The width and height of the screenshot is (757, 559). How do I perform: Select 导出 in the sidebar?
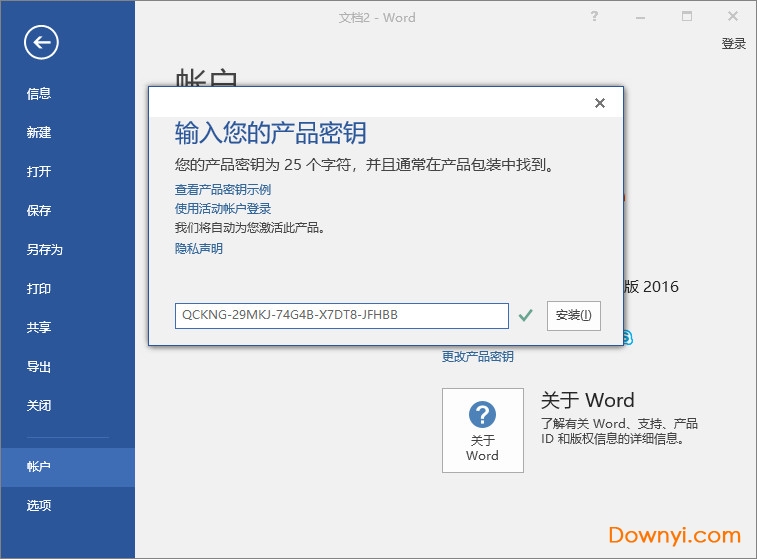(39, 367)
